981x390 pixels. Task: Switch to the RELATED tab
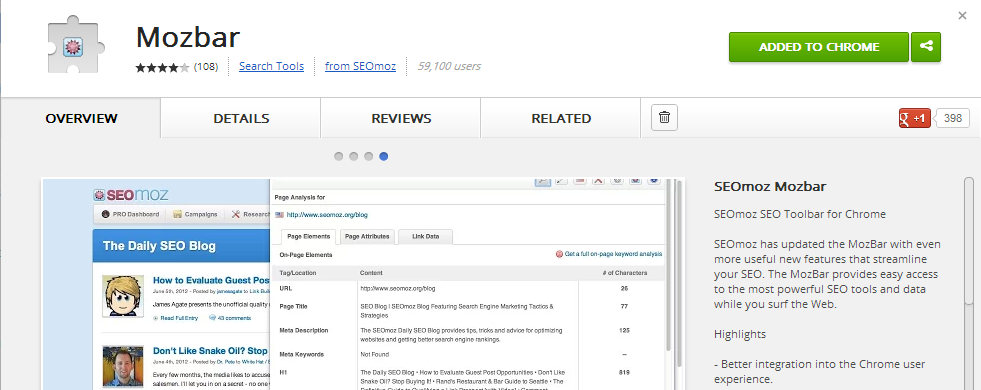click(561, 118)
